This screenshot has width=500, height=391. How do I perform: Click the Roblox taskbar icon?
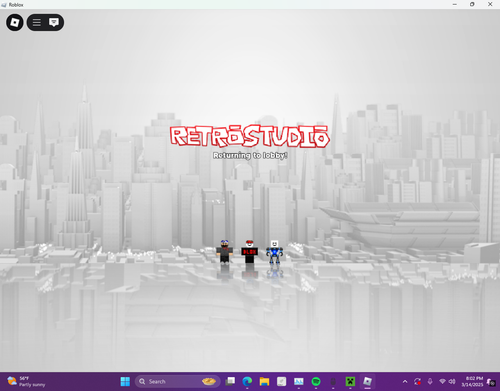pos(367,381)
